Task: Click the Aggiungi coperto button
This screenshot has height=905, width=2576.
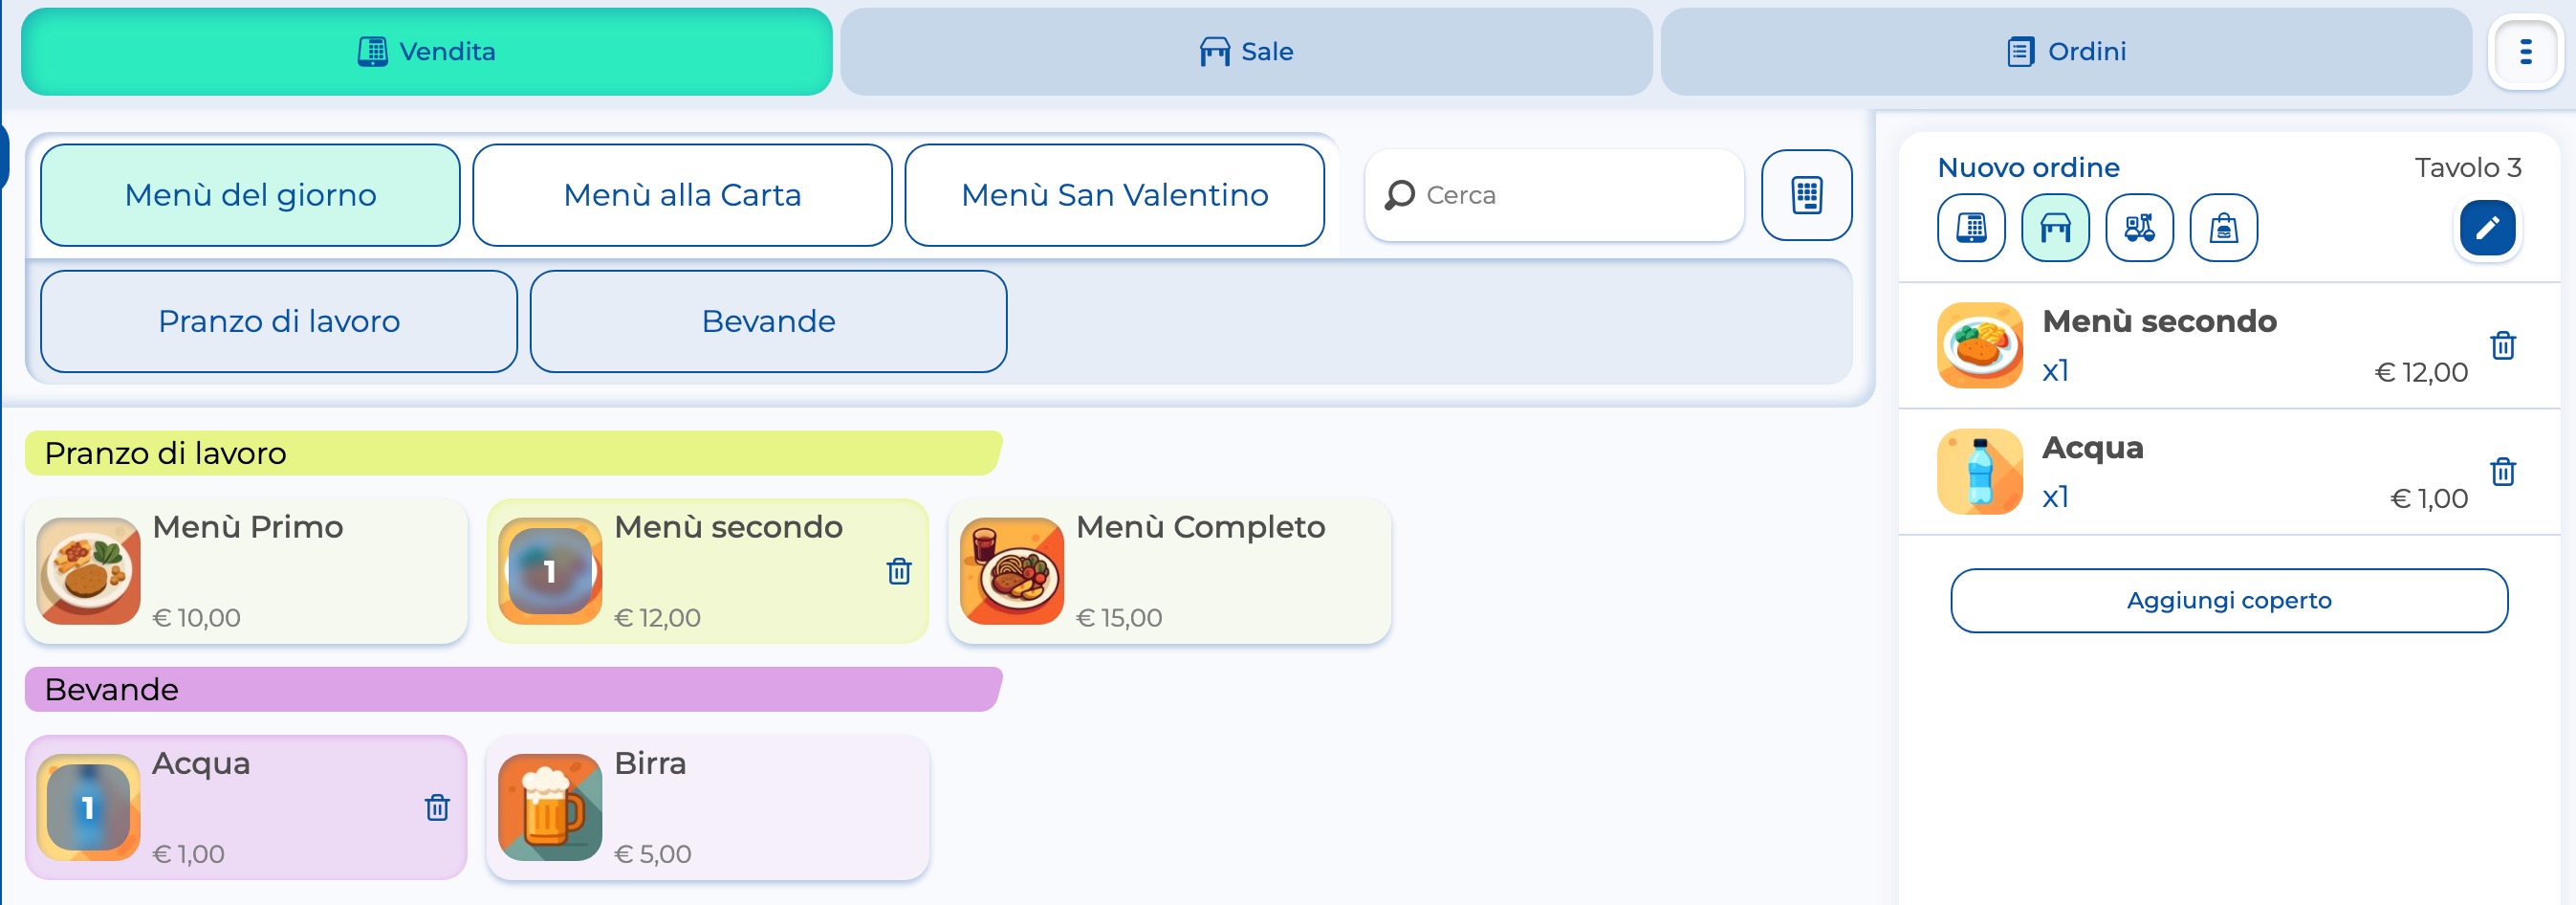Action: point(2228,600)
